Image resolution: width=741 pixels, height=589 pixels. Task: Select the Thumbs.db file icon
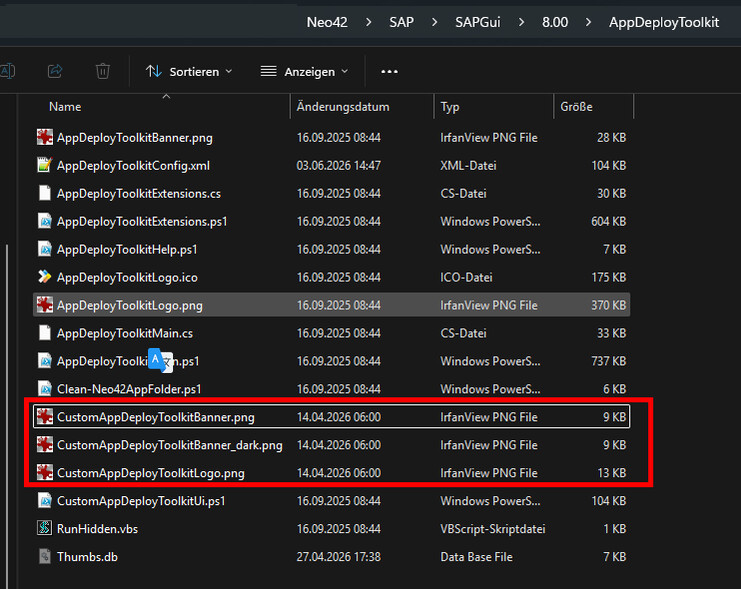[44, 556]
